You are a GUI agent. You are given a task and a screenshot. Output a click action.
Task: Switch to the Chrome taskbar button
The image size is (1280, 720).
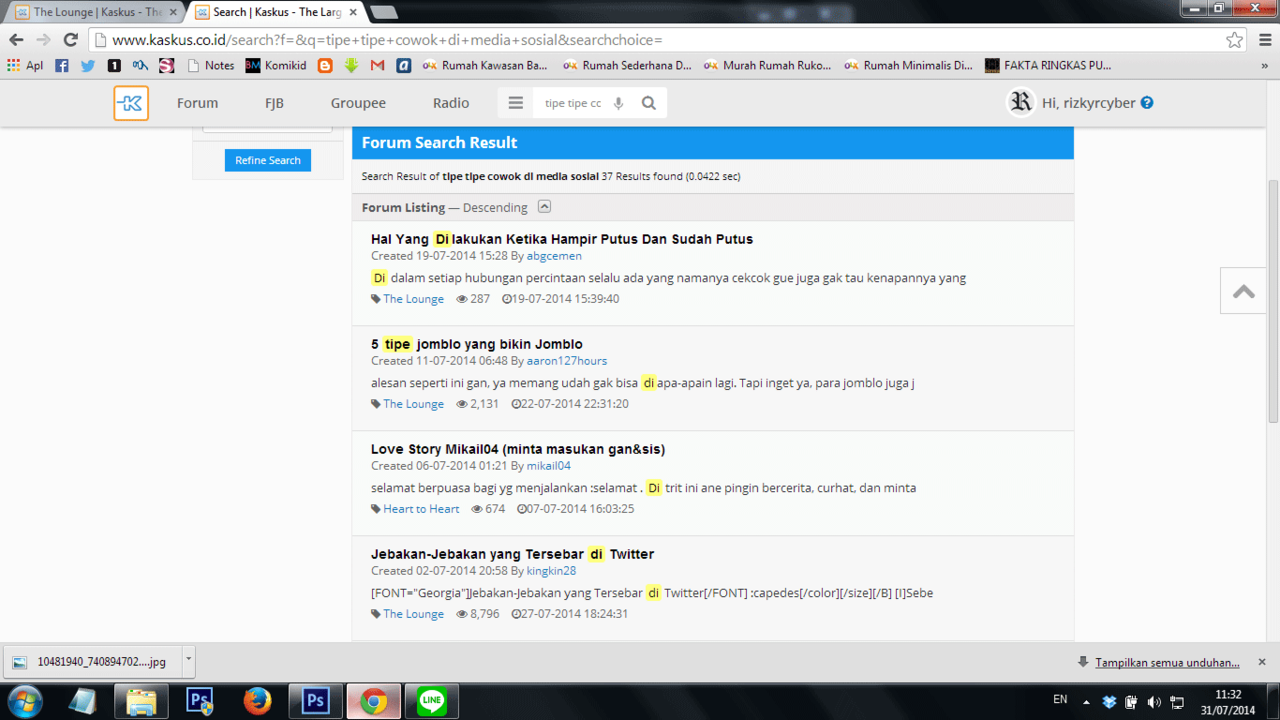coord(374,701)
